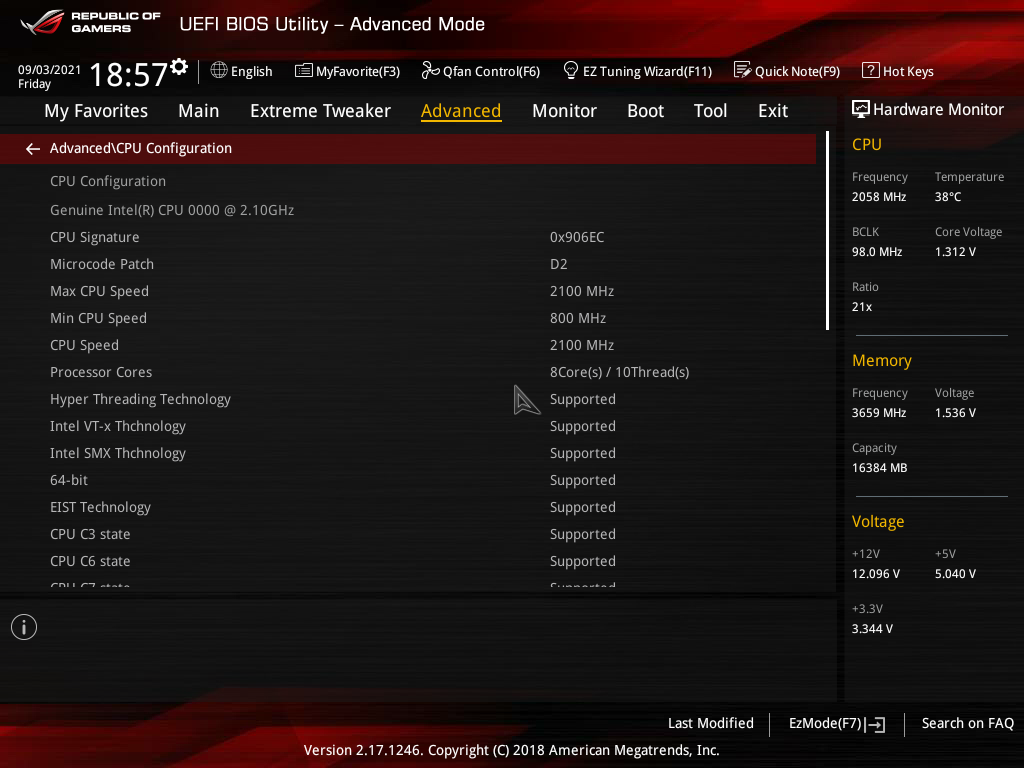Image resolution: width=1024 pixels, height=768 pixels.
Task: View Last Modified settings
Action: point(711,724)
